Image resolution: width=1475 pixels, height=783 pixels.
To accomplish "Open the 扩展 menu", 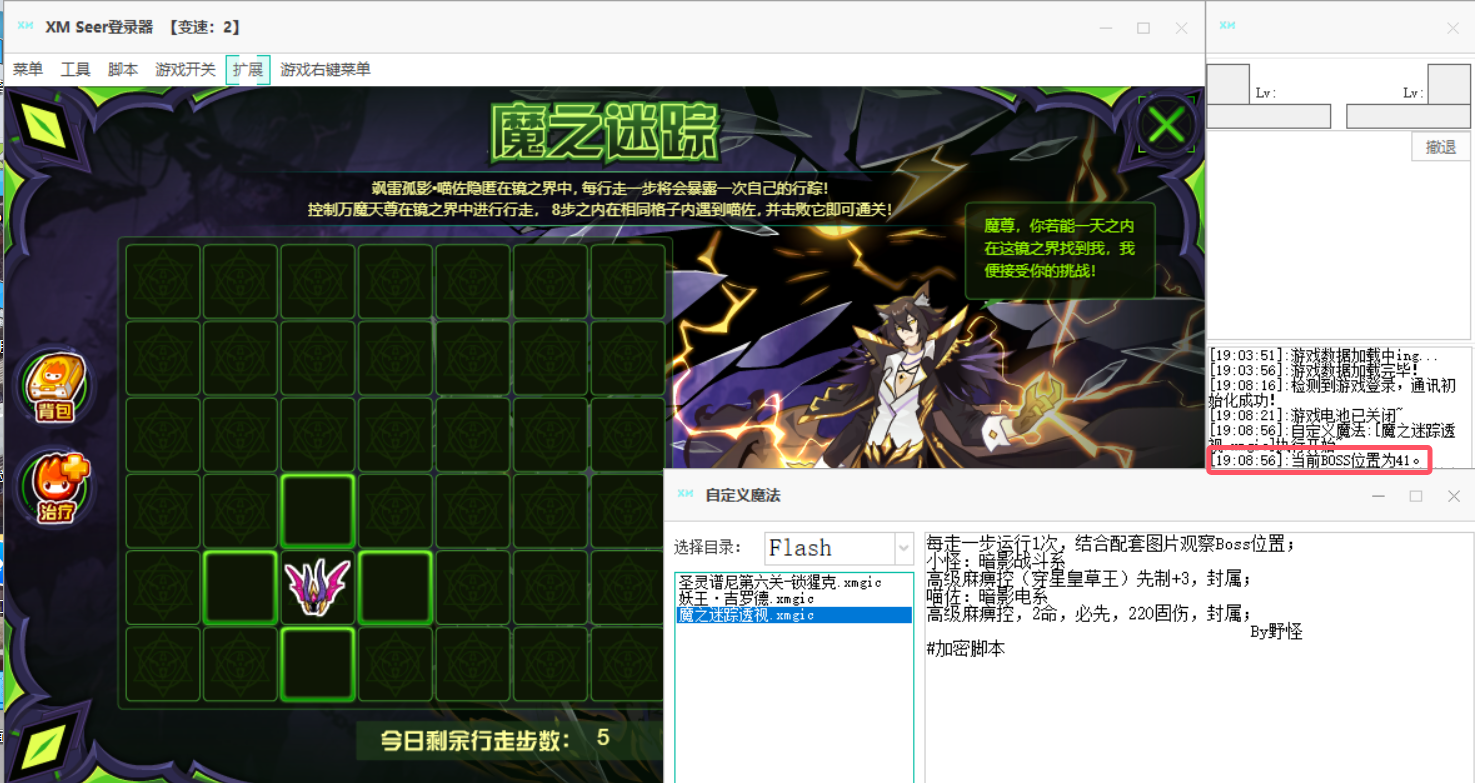I will pos(248,69).
